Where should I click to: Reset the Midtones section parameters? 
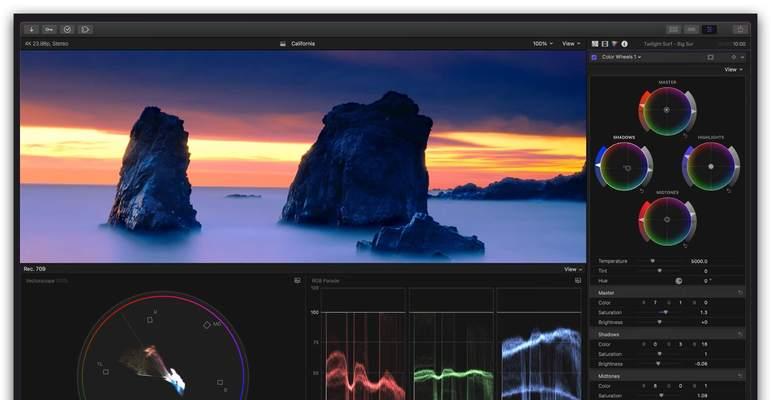pyautogui.click(x=740, y=376)
